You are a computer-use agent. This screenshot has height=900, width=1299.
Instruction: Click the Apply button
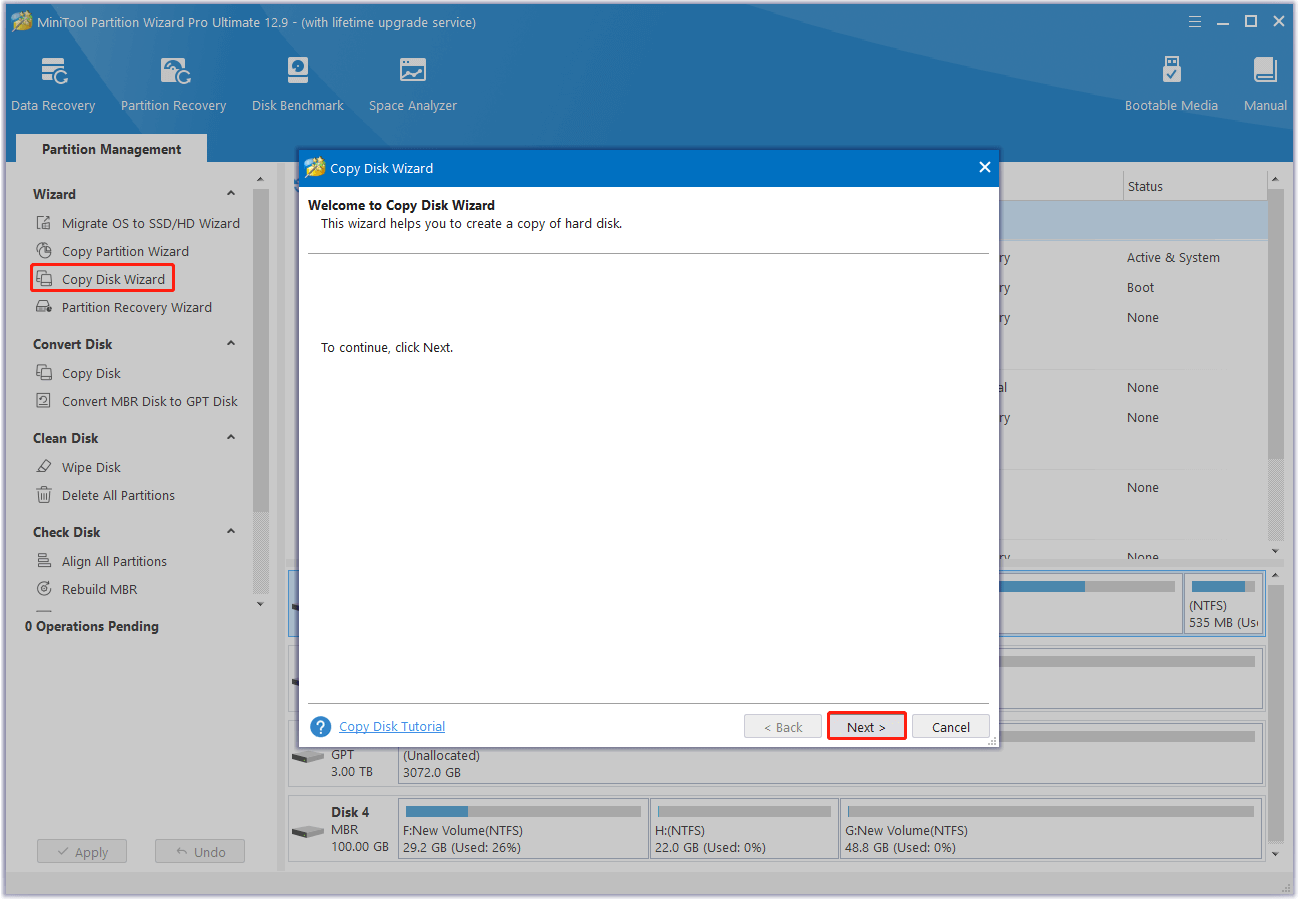(82, 852)
